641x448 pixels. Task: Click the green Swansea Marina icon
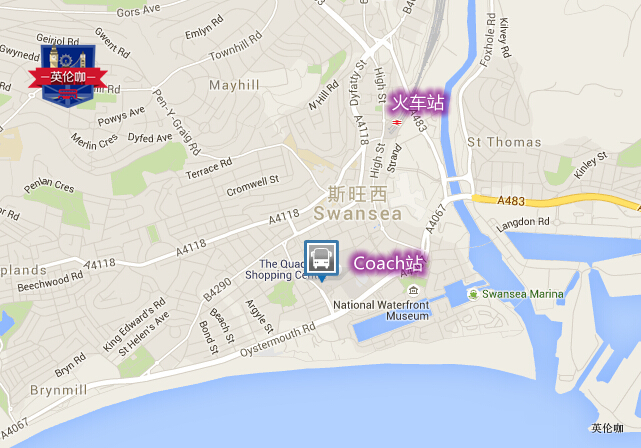pos(473,294)
